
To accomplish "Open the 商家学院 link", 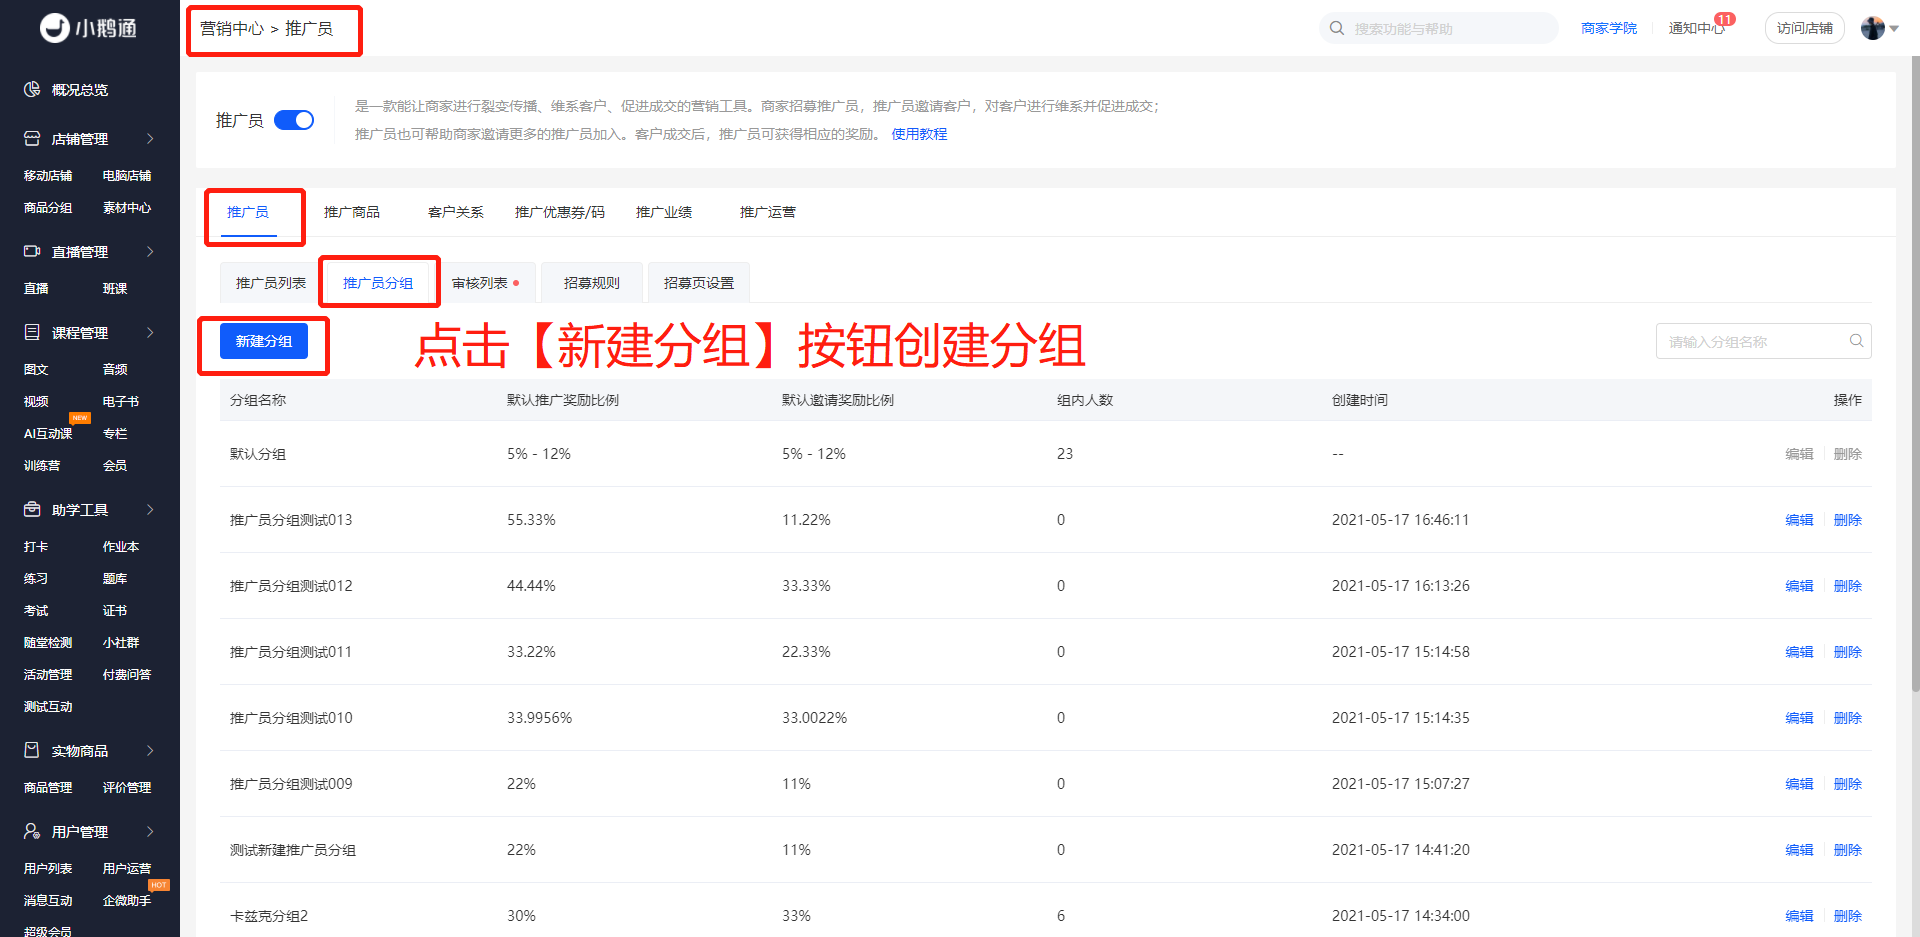I will [1609, 28].
